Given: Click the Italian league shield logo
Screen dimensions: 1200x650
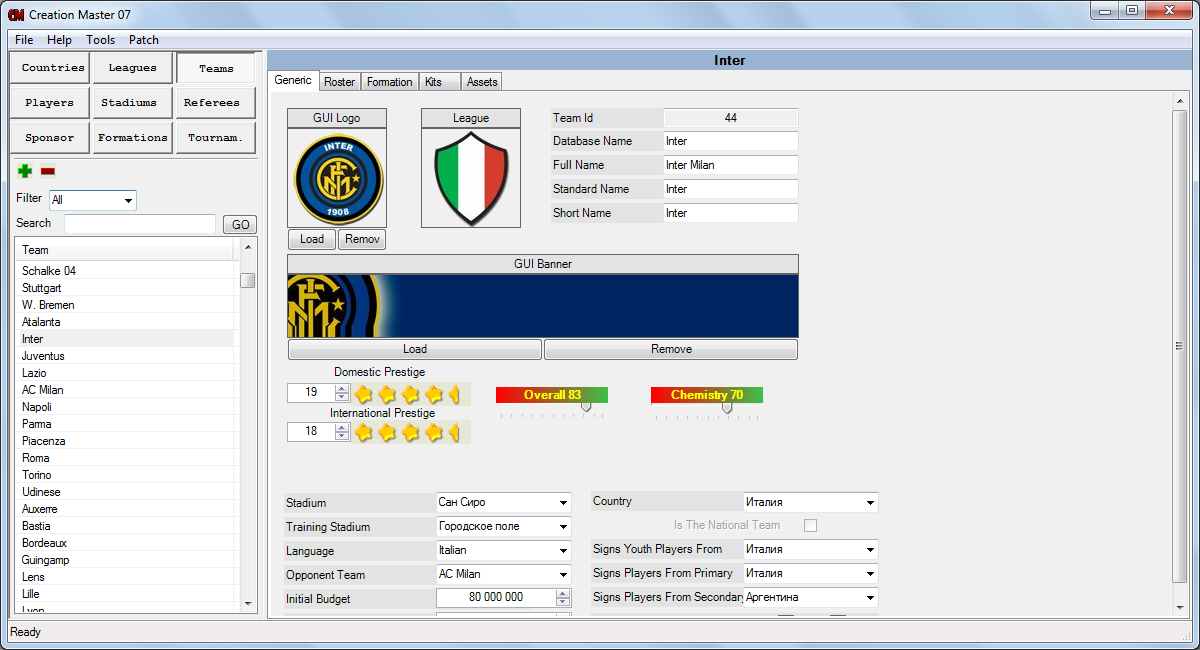Looking at the screenshot, I should [x=471, y=178].
